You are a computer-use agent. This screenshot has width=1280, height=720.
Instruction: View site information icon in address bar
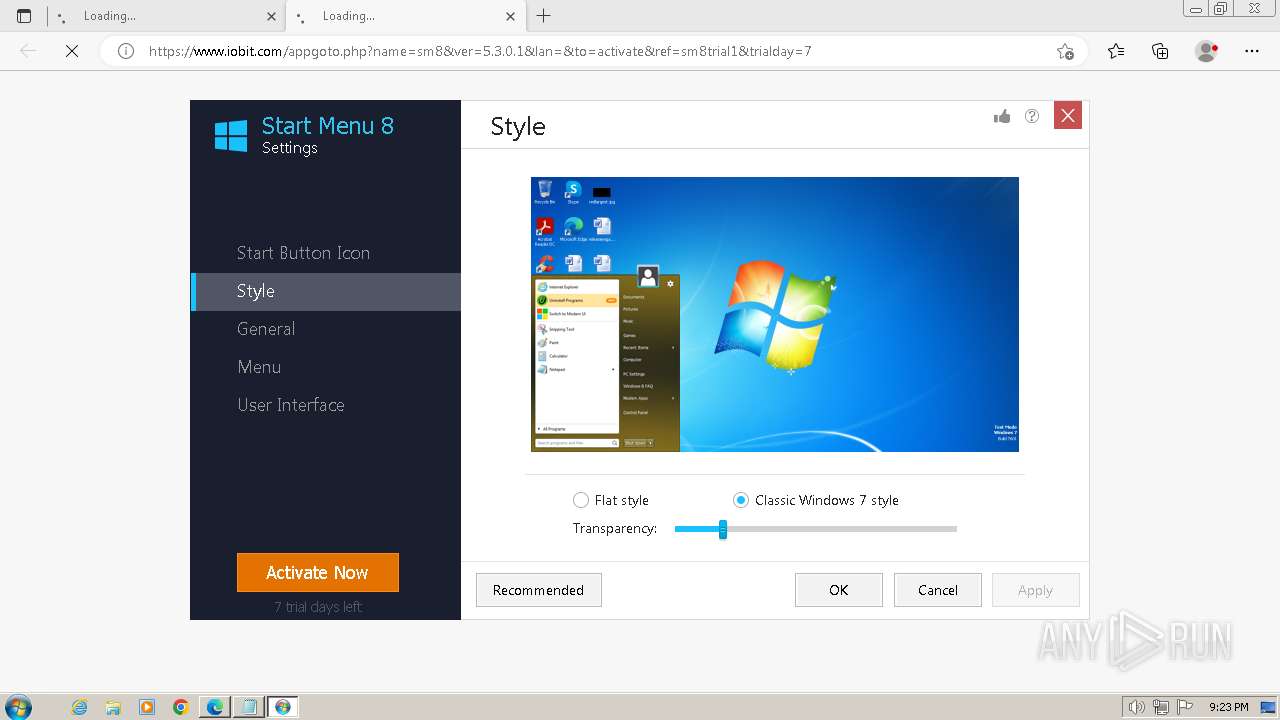pyautogui.click(x=126, y=51)
